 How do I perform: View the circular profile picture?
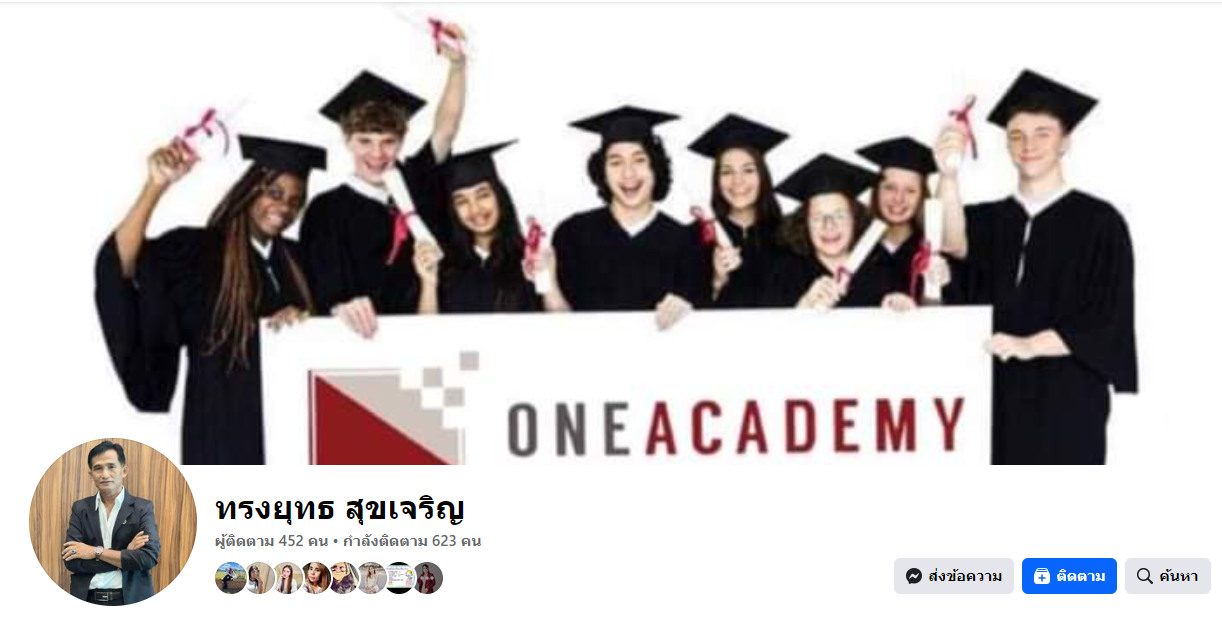(113, 522)
